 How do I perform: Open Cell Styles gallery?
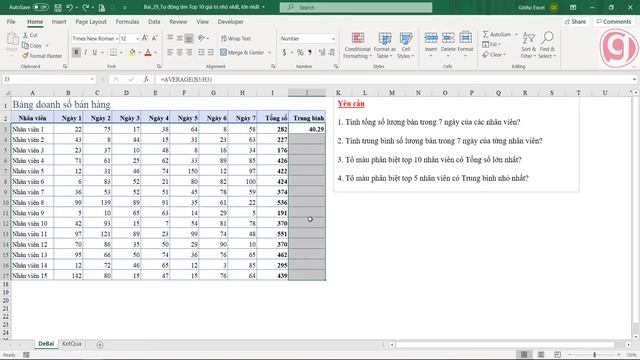click(x=406, y=45)
